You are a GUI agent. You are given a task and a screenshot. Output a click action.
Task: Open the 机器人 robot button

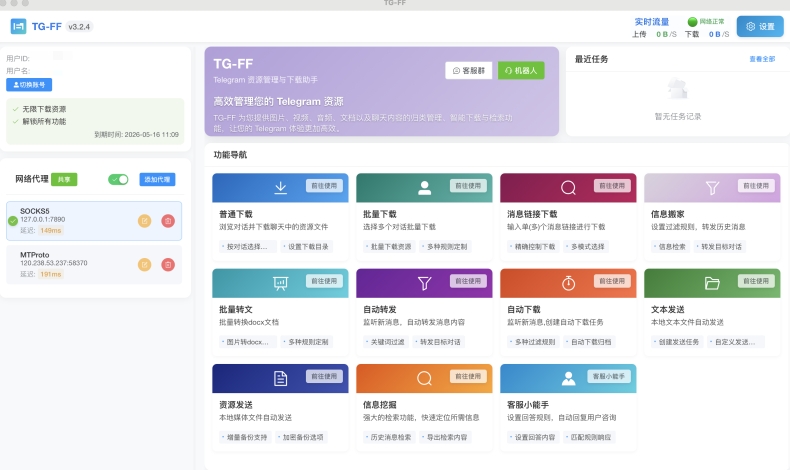pyautogui.click(x=521, y=71)
